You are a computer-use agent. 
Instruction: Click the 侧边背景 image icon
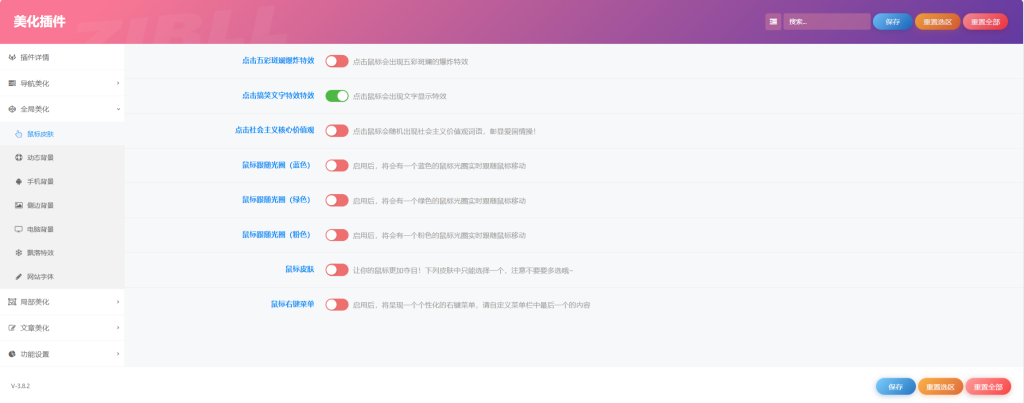point(19,205)
